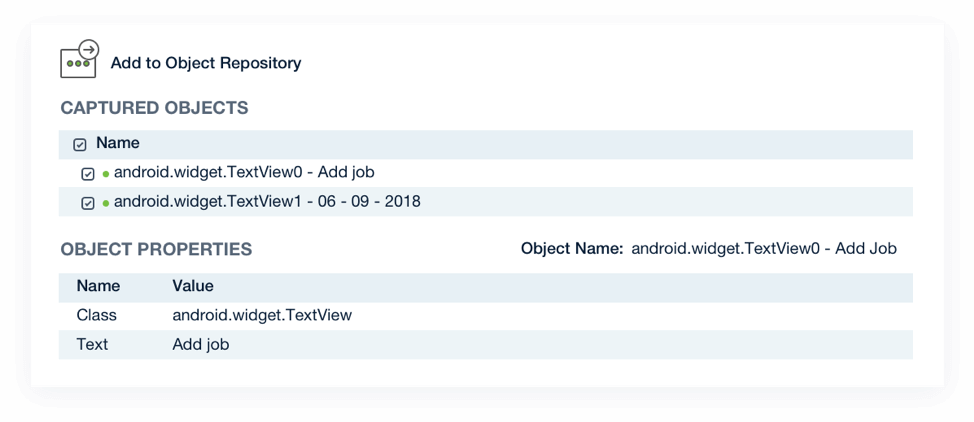Screen dimensions: 974x422
Task: Select android.widget.TextView0 - Add job object
Action: [x=244, y=172]
